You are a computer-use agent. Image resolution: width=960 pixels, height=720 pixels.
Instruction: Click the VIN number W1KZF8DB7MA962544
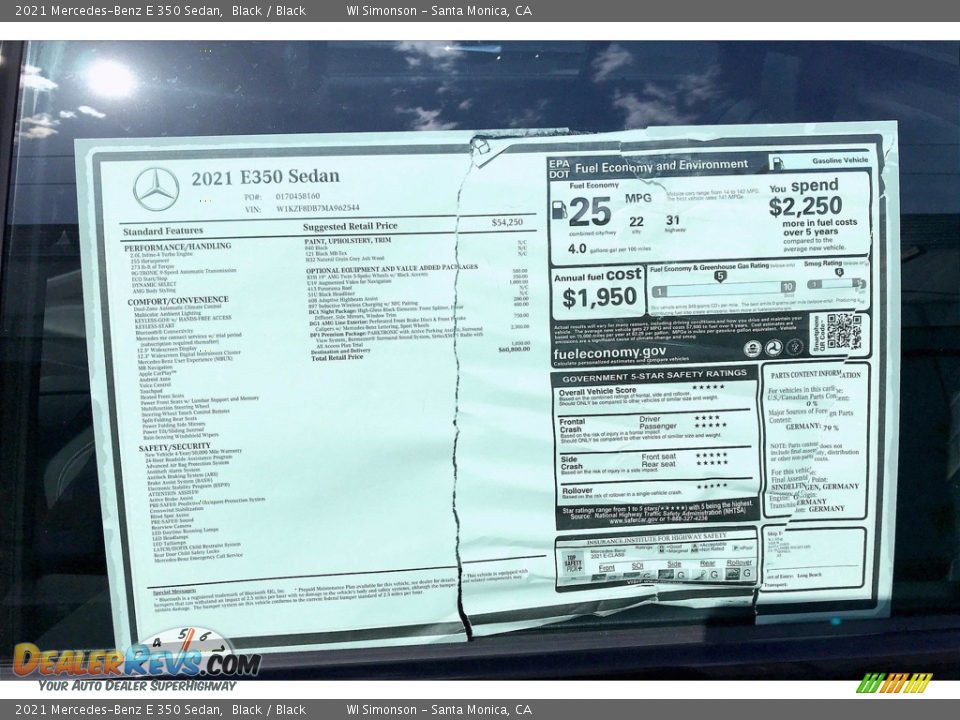[x=317, y=208]
